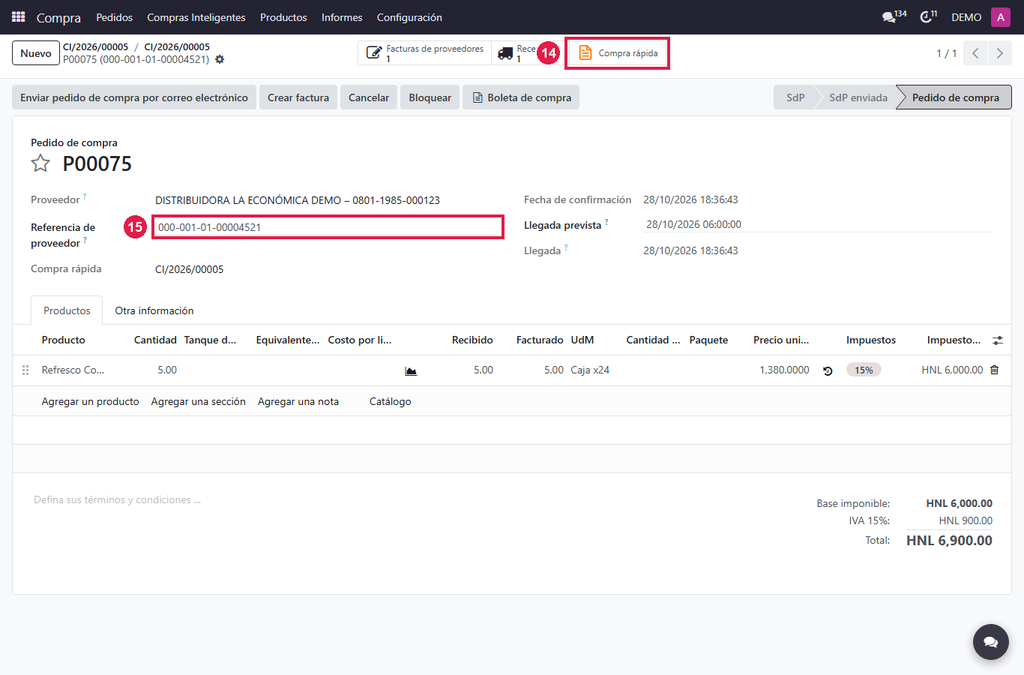Open the Catálogo link

tap(390, 401)
